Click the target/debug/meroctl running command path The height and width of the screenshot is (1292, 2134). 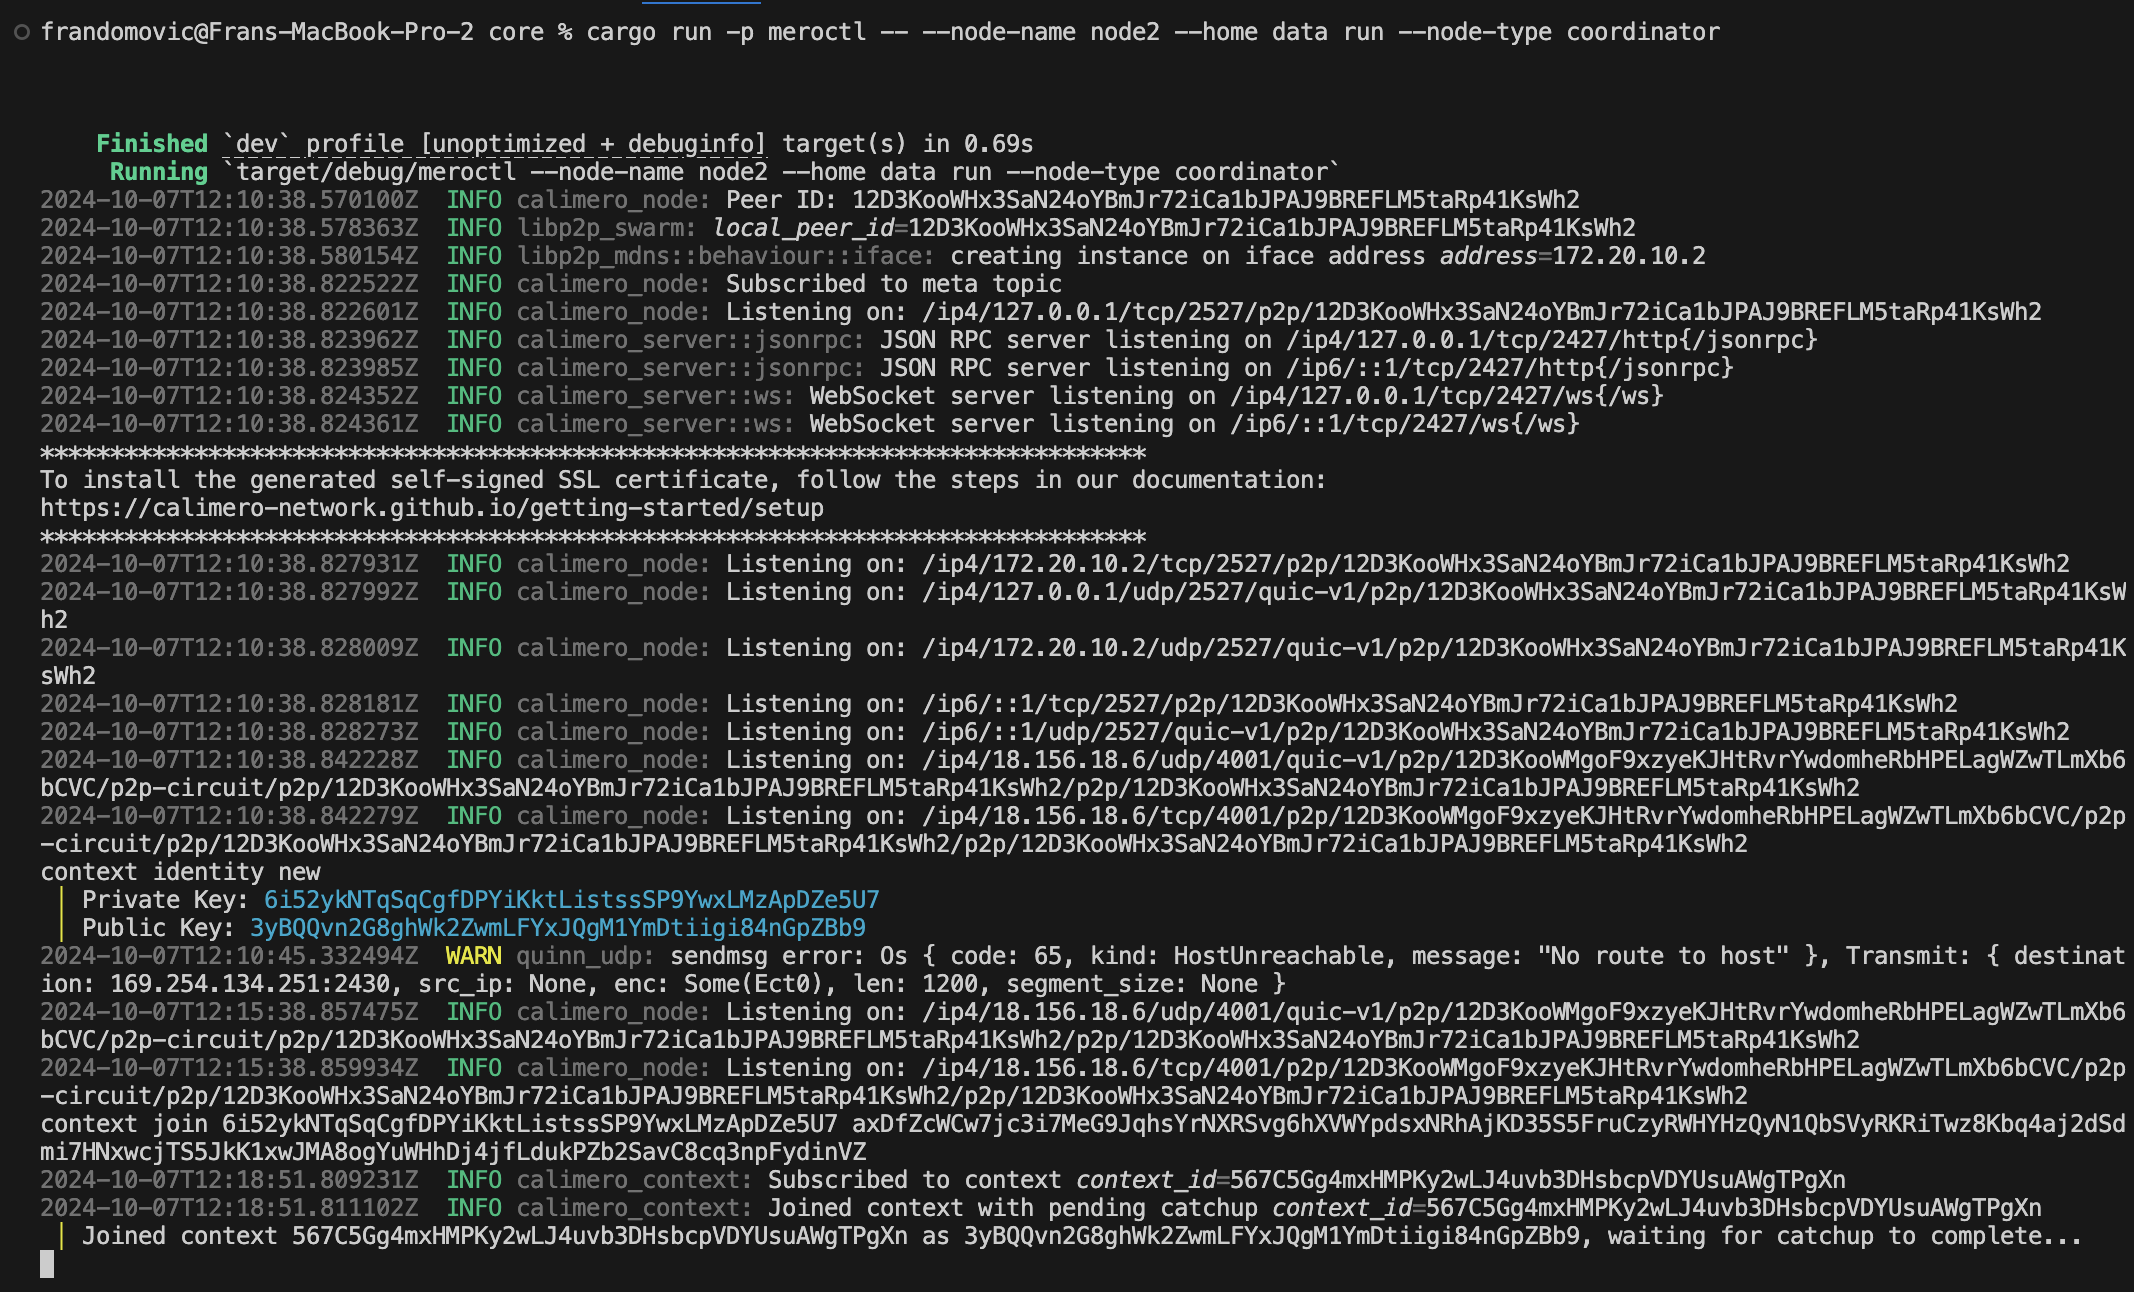376,172
